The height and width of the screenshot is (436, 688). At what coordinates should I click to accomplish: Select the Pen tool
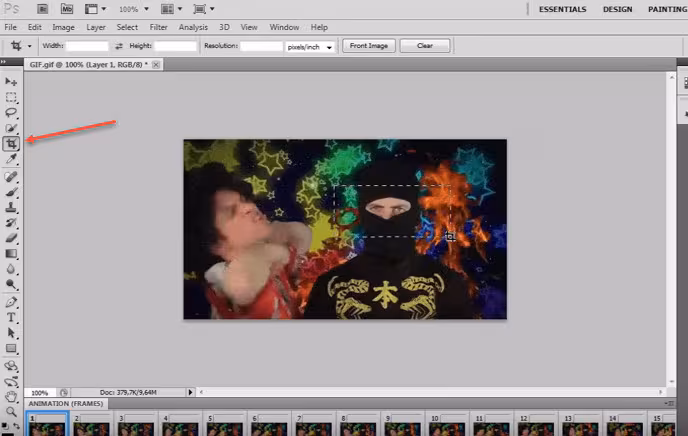tap(11, 302)
